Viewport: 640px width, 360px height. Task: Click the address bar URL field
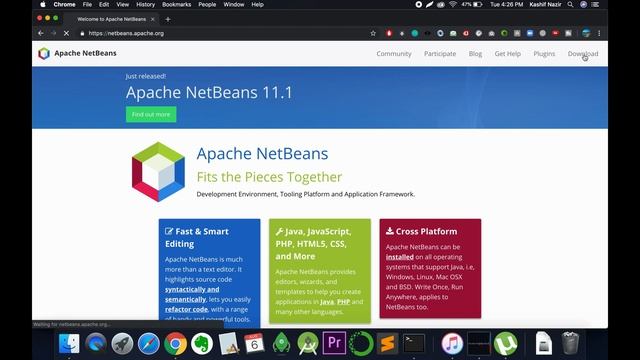click(x=224, y=33)
